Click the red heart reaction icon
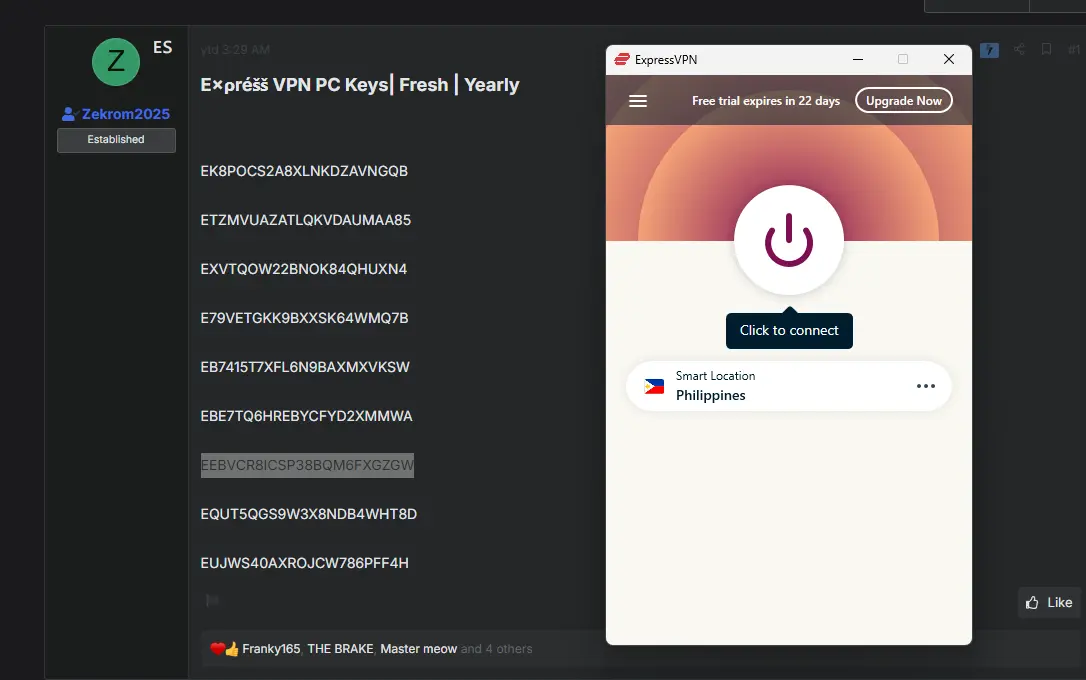 pos(217,649)
